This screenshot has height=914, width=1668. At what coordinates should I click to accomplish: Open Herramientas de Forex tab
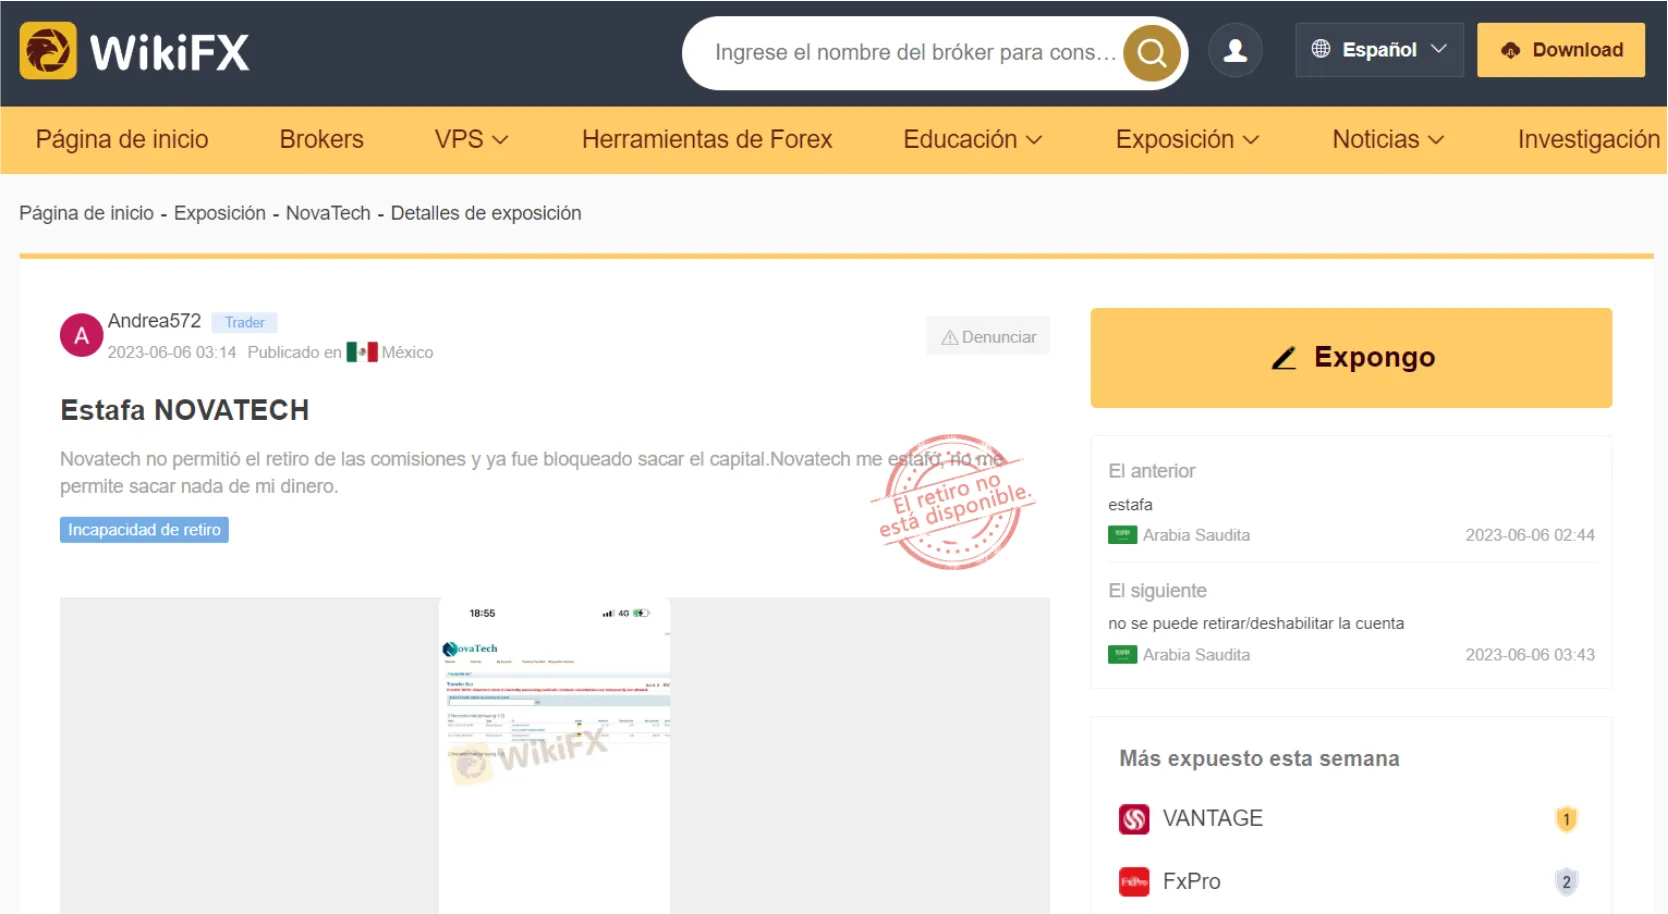click(707, 140)
